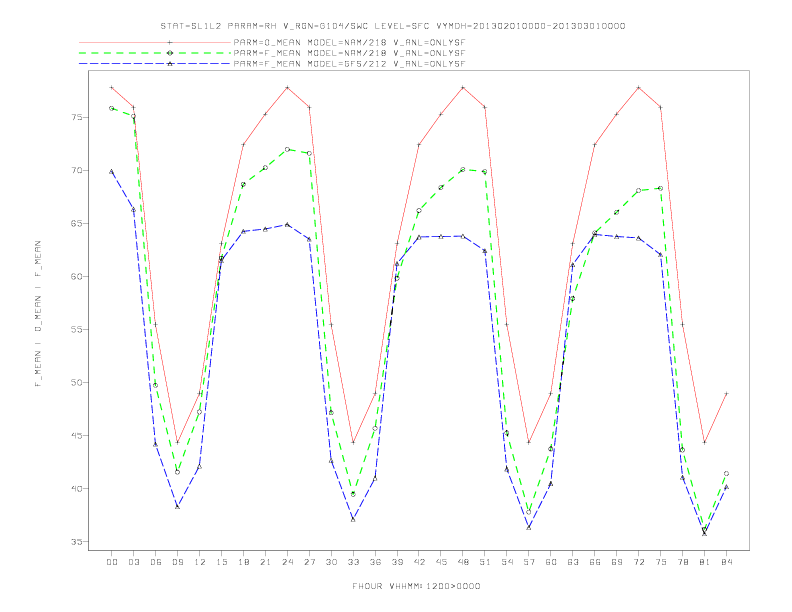Click the x-axis forecast hour label 51
792x612 pixels.
coord(485,562)
